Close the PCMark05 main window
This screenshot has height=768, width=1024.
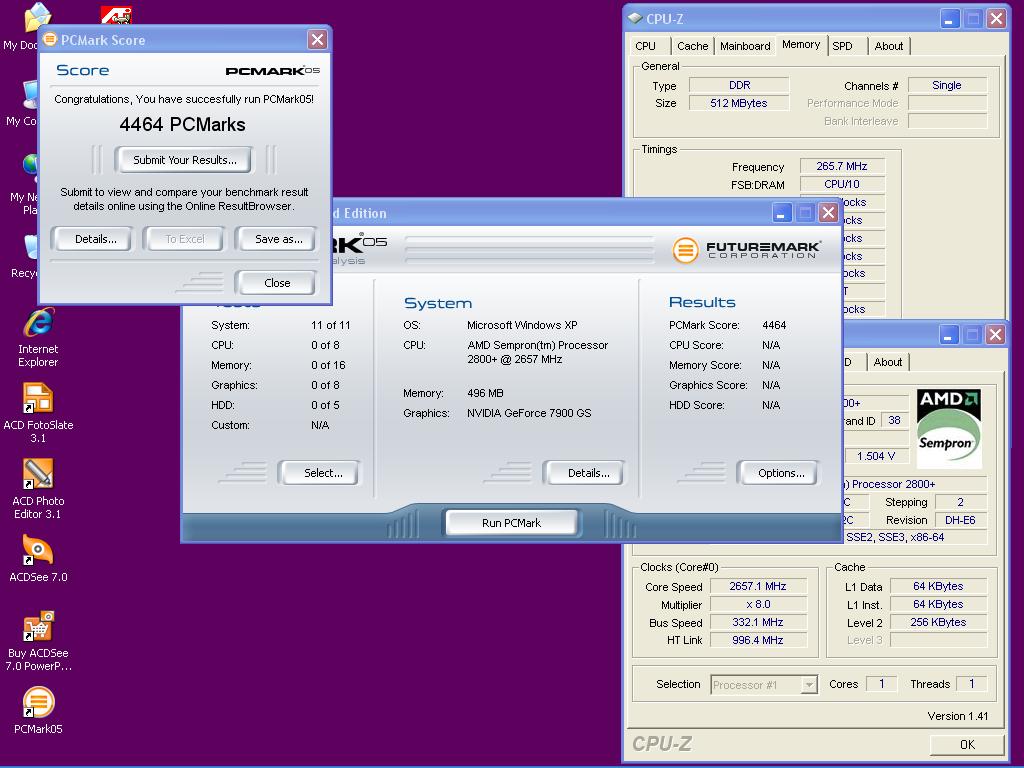[x=828, y=212]
